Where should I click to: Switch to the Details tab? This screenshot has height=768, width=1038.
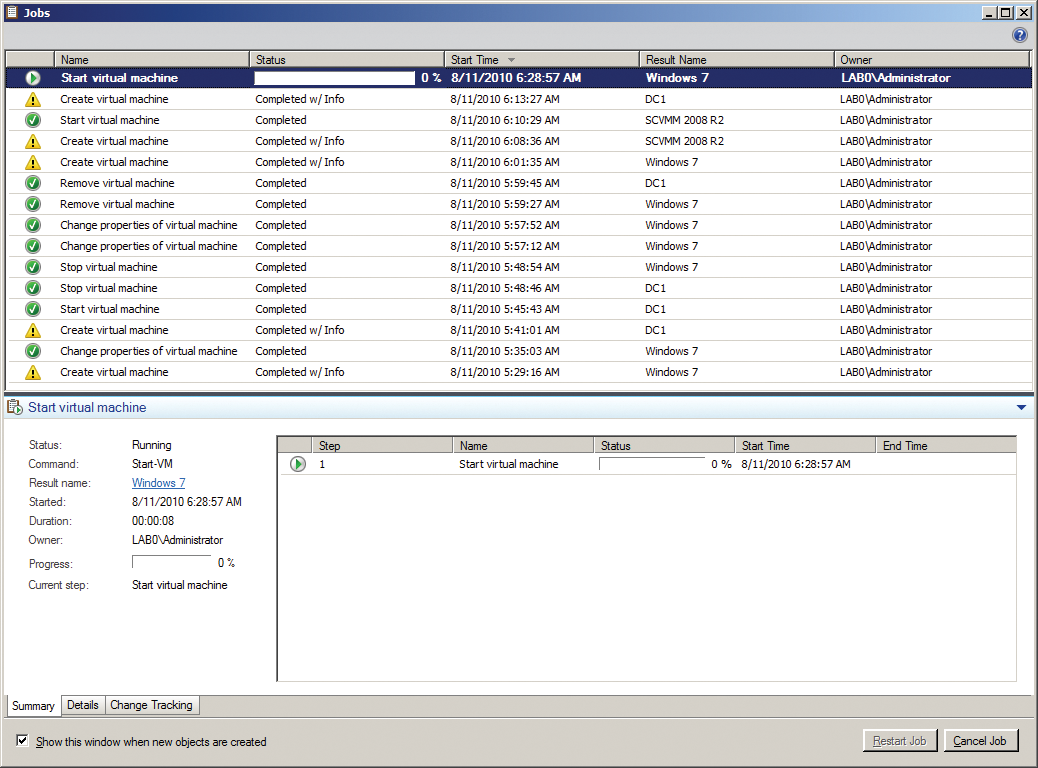[x=82, y=705]
